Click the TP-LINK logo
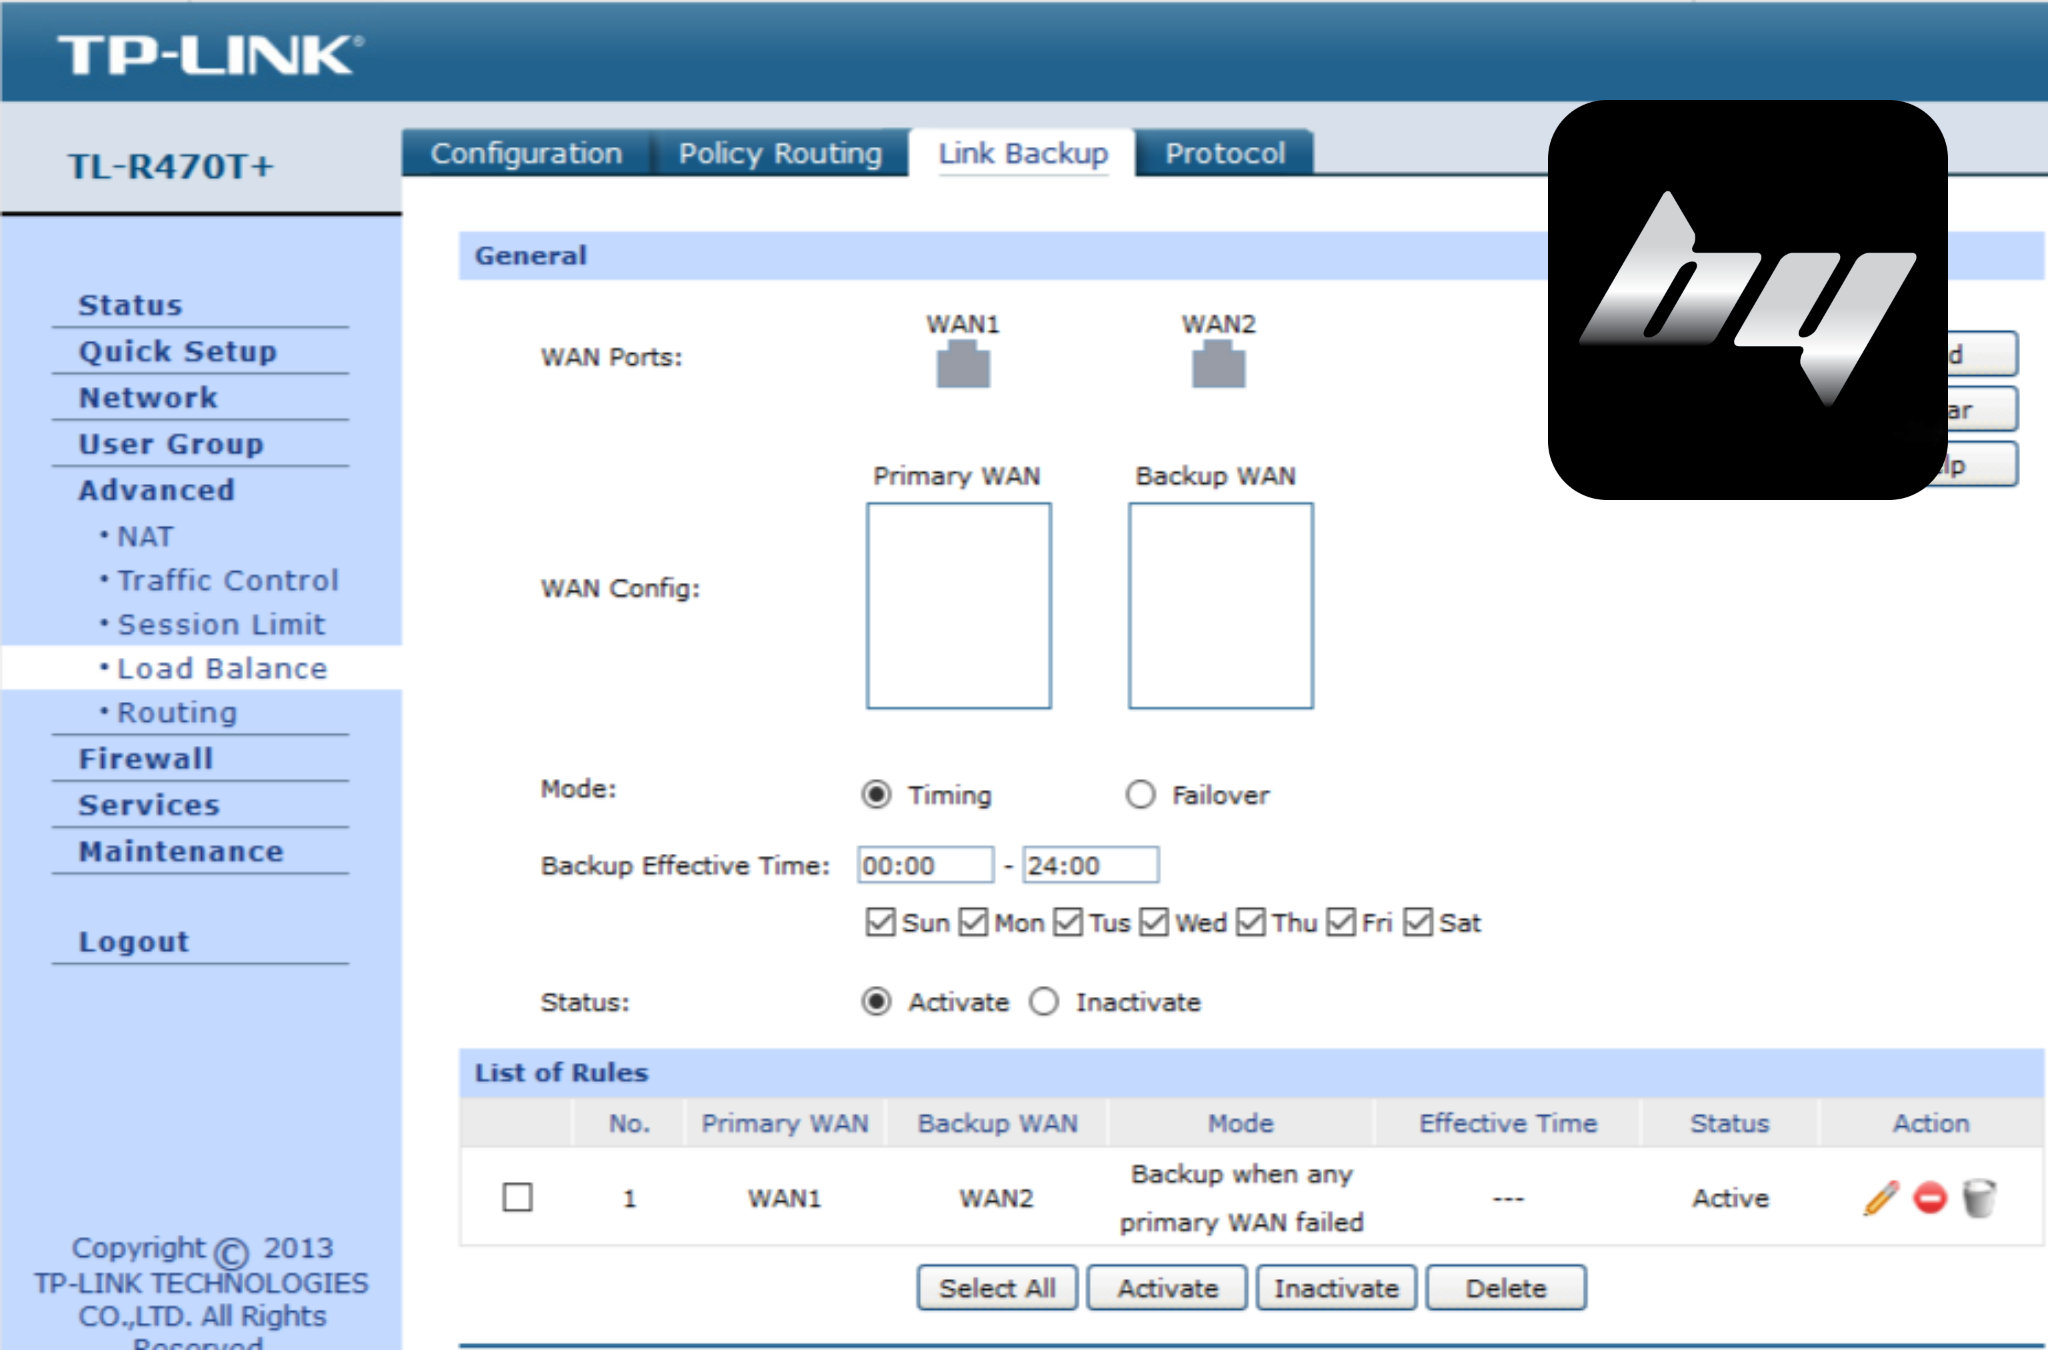The width and height of the screenshot is (2048, 1350). pos(209,55)
